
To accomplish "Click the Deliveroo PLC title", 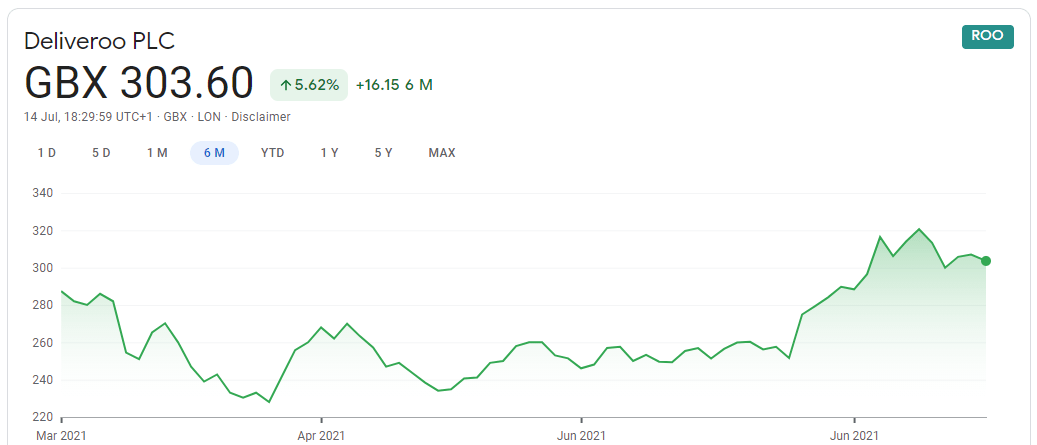I will point(99,41).
